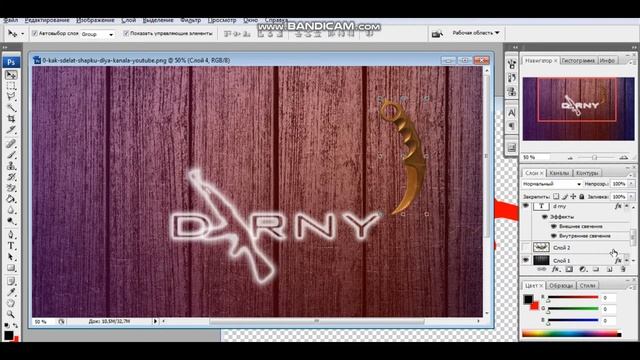Click new adjustment layer icon

582,269
